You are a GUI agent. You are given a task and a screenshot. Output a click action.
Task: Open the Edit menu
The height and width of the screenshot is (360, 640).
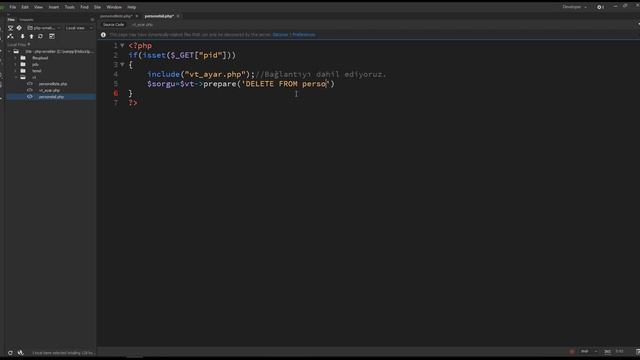pyautogui.click(x=25, y=7)
